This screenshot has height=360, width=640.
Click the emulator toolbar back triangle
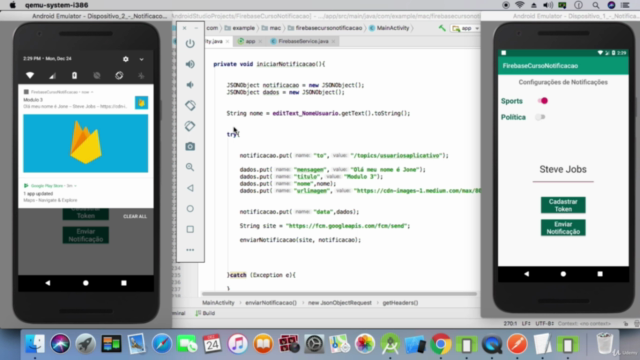tap(190, 188)
